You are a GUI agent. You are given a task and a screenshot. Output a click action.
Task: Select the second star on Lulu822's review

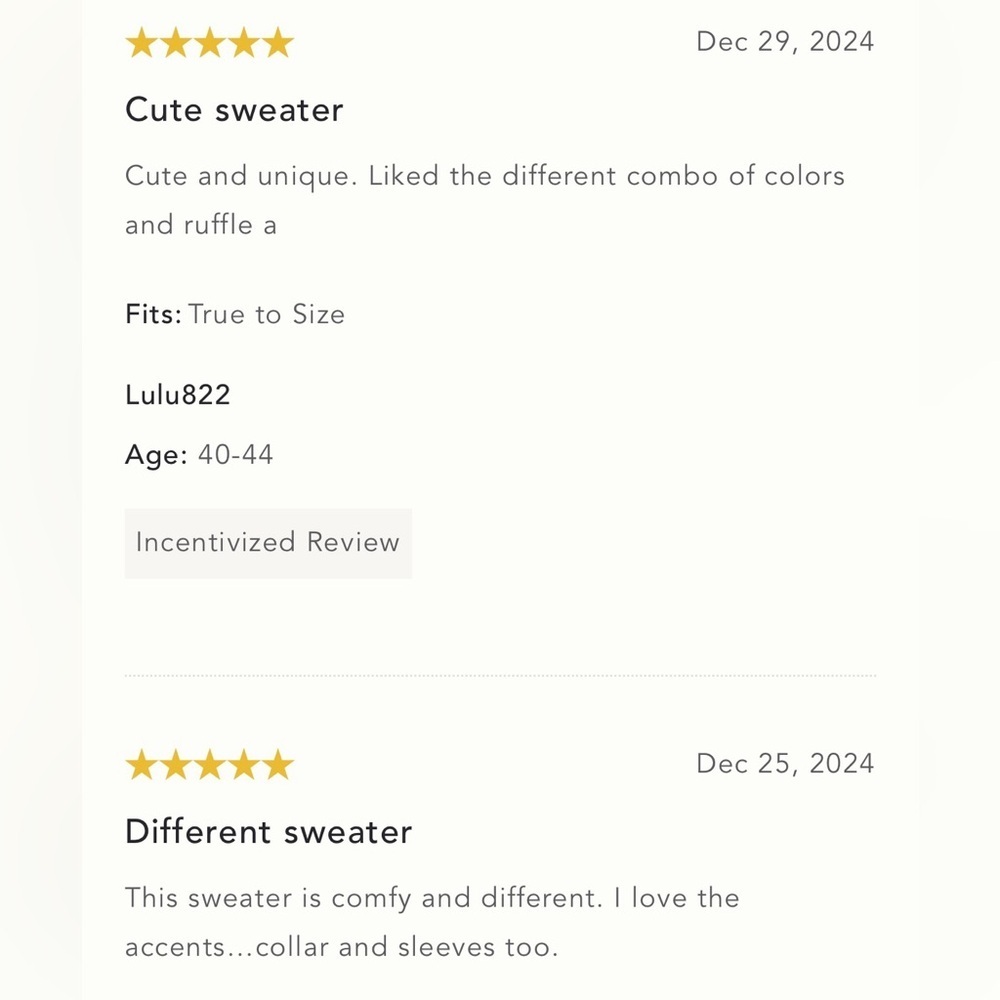tap(175, 44)
